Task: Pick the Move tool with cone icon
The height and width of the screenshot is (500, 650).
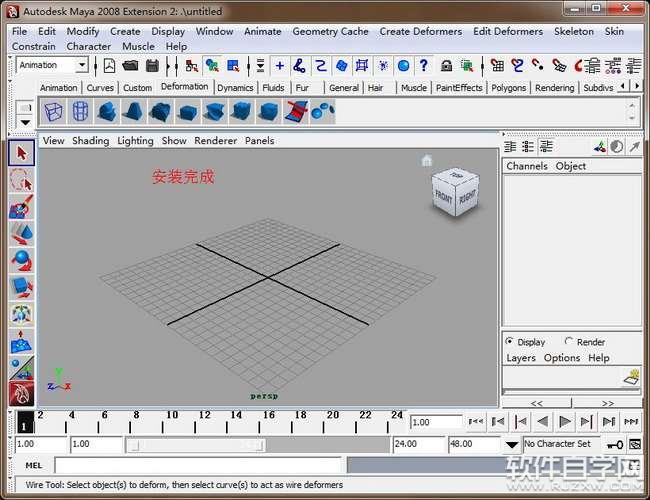Action: coord(22,233)
